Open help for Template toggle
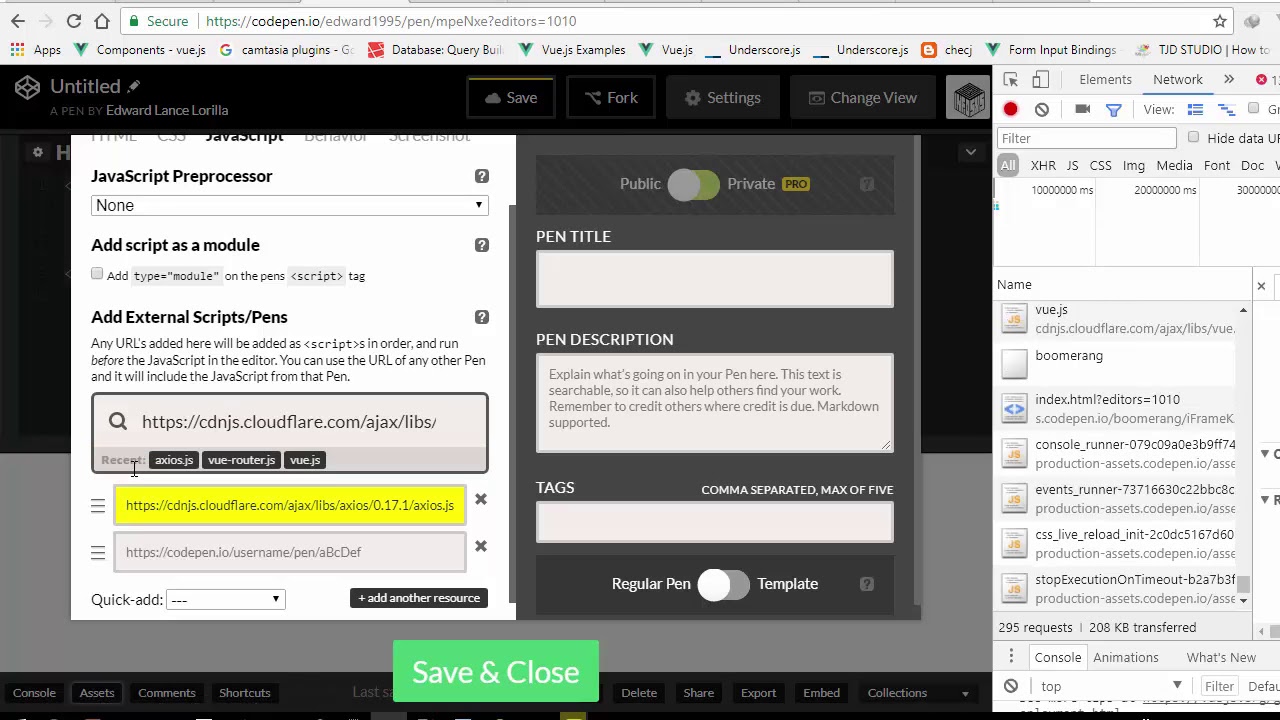This screenshot has height=720, width=1280. [x=867, y=584]
